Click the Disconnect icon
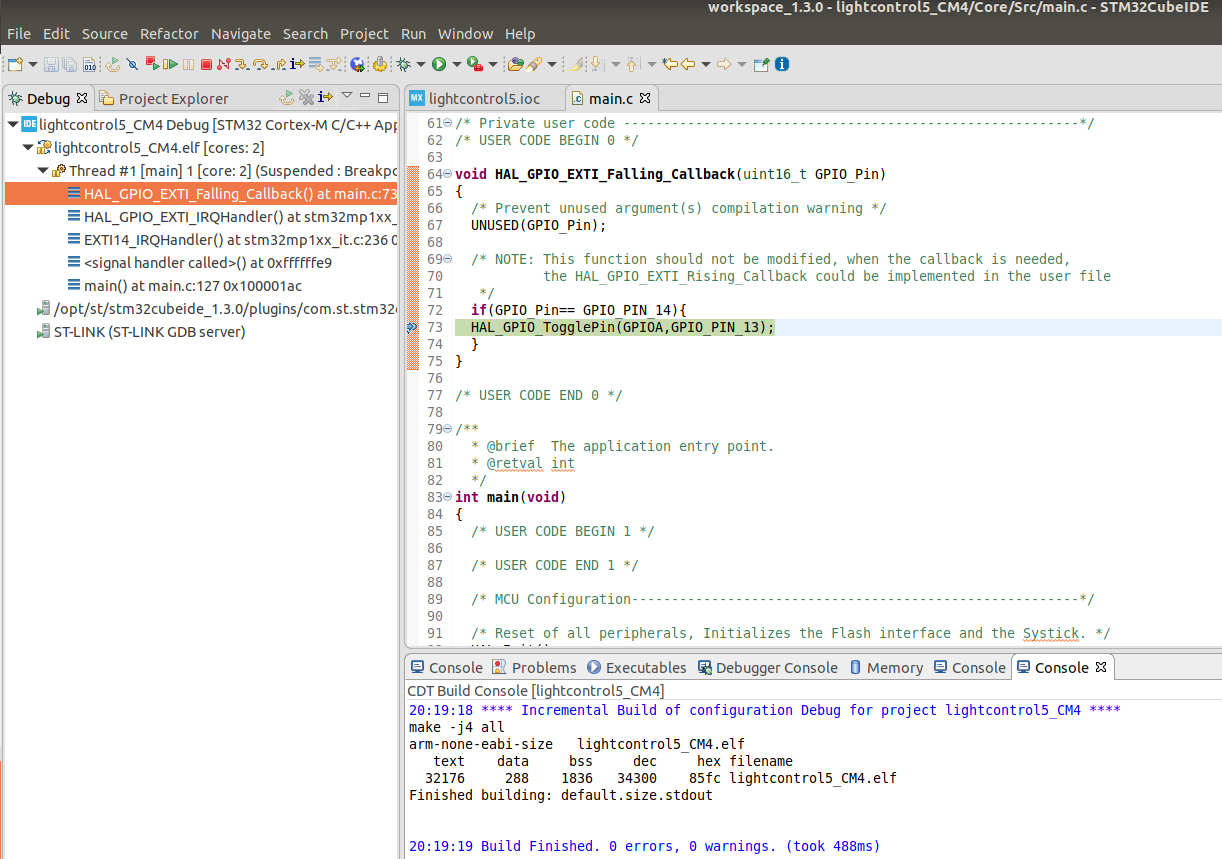This screenshot has height=859, width=1222. pyautogui.click(x=224, y=64)
